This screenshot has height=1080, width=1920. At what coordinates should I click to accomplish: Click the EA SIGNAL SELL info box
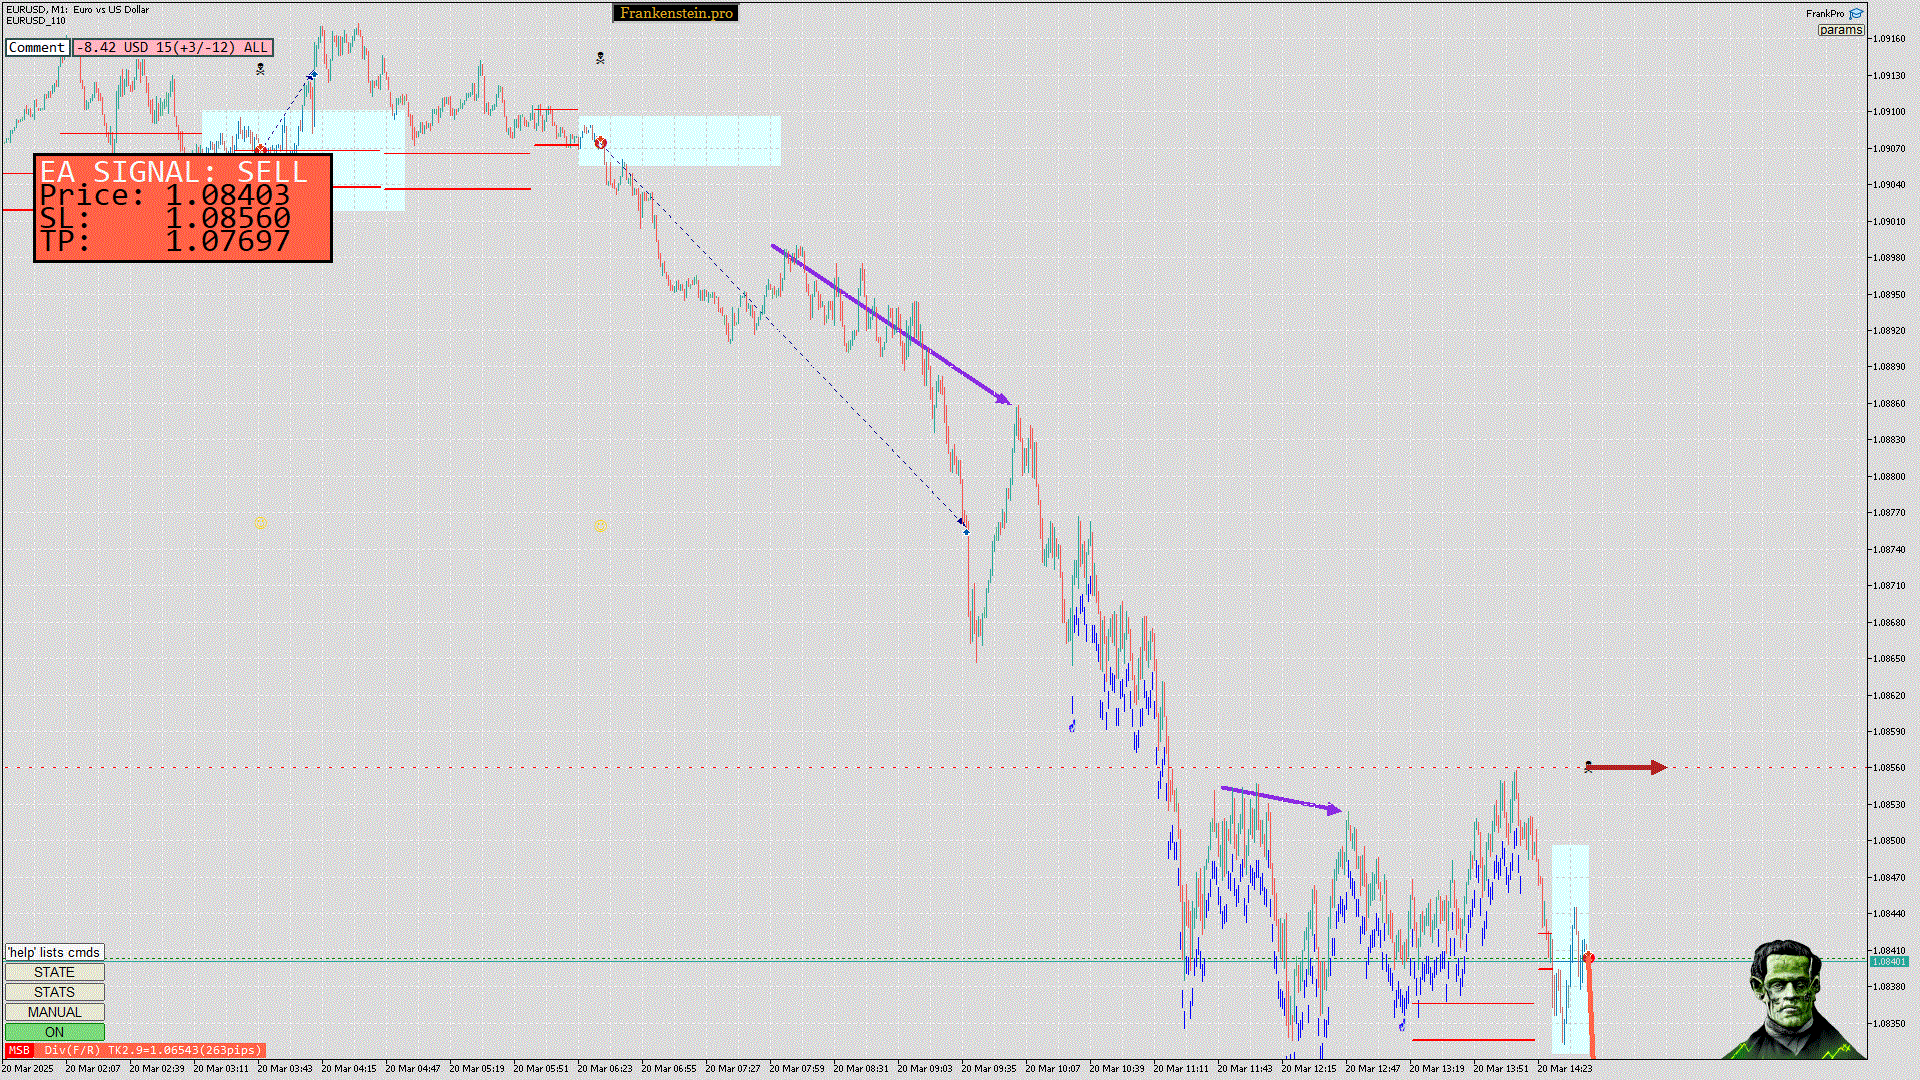point(183,208)
